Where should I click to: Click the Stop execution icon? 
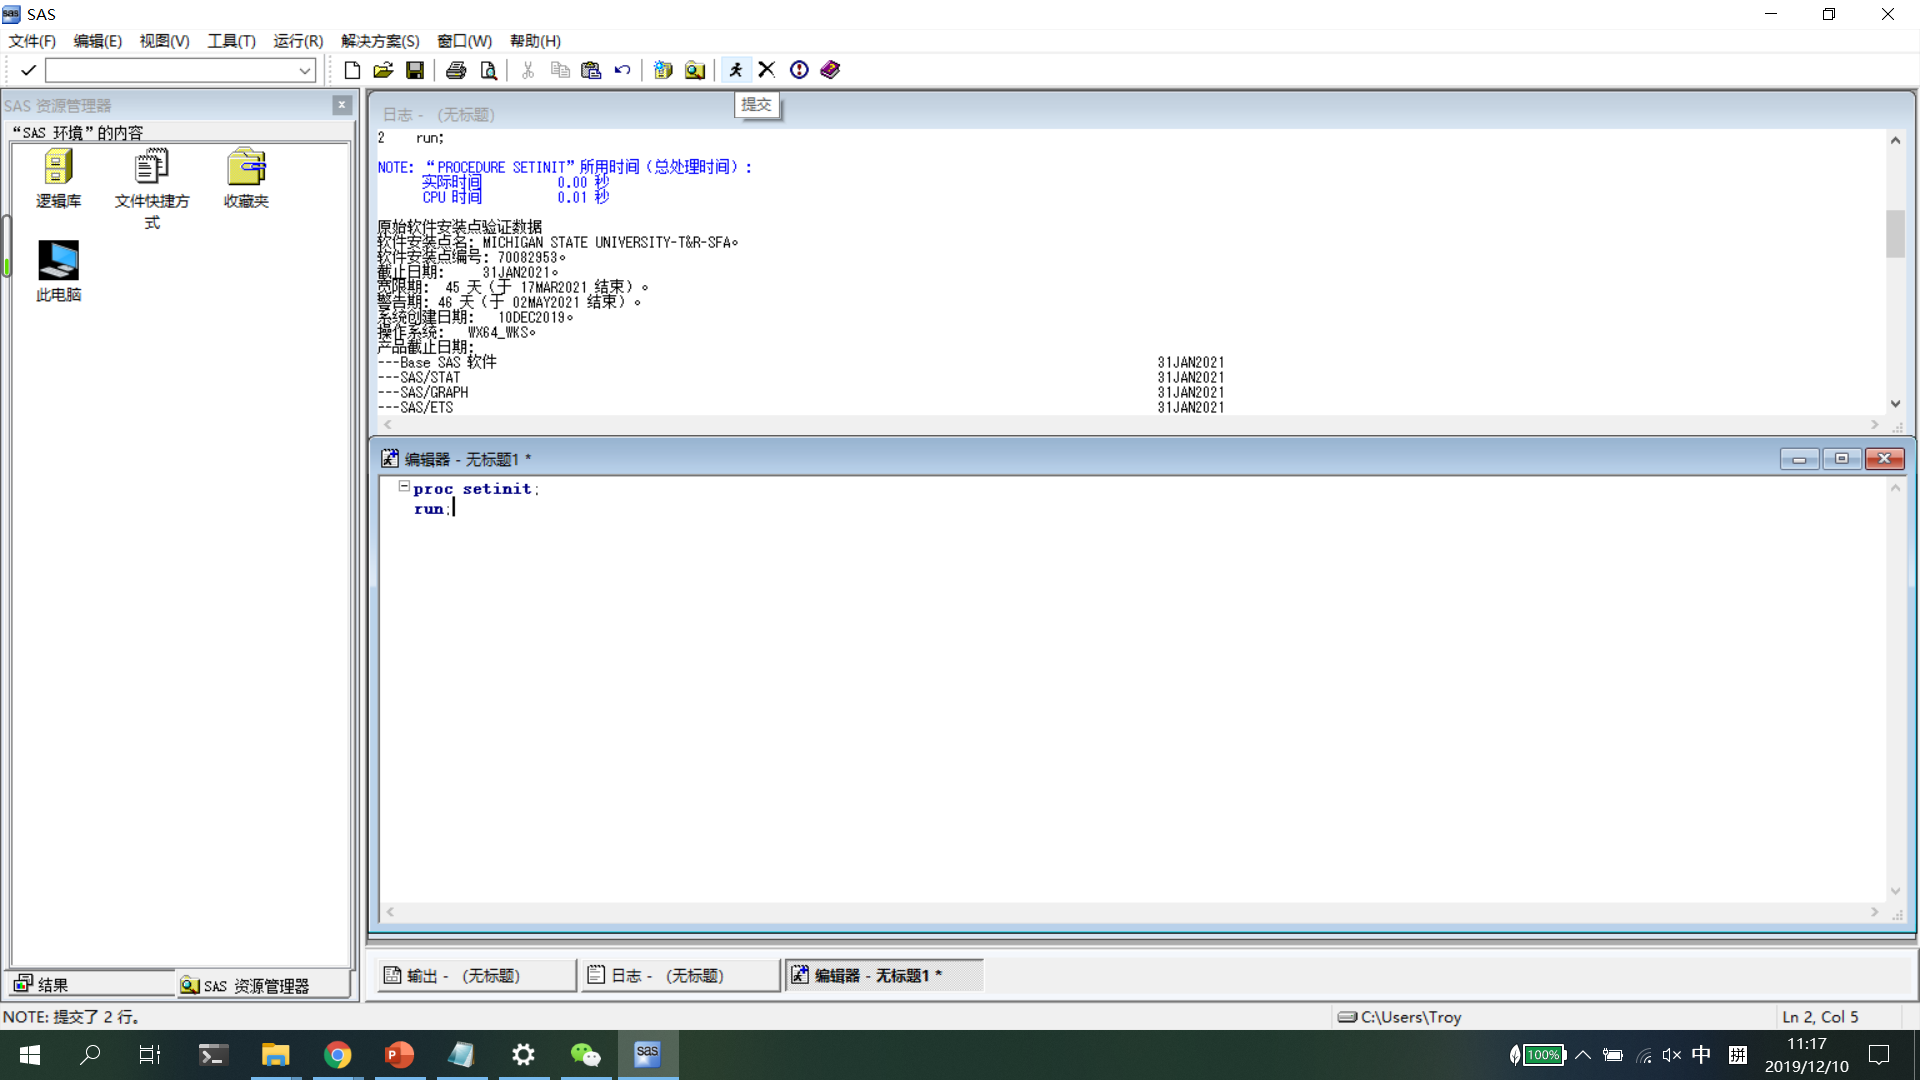pos(766,70)
